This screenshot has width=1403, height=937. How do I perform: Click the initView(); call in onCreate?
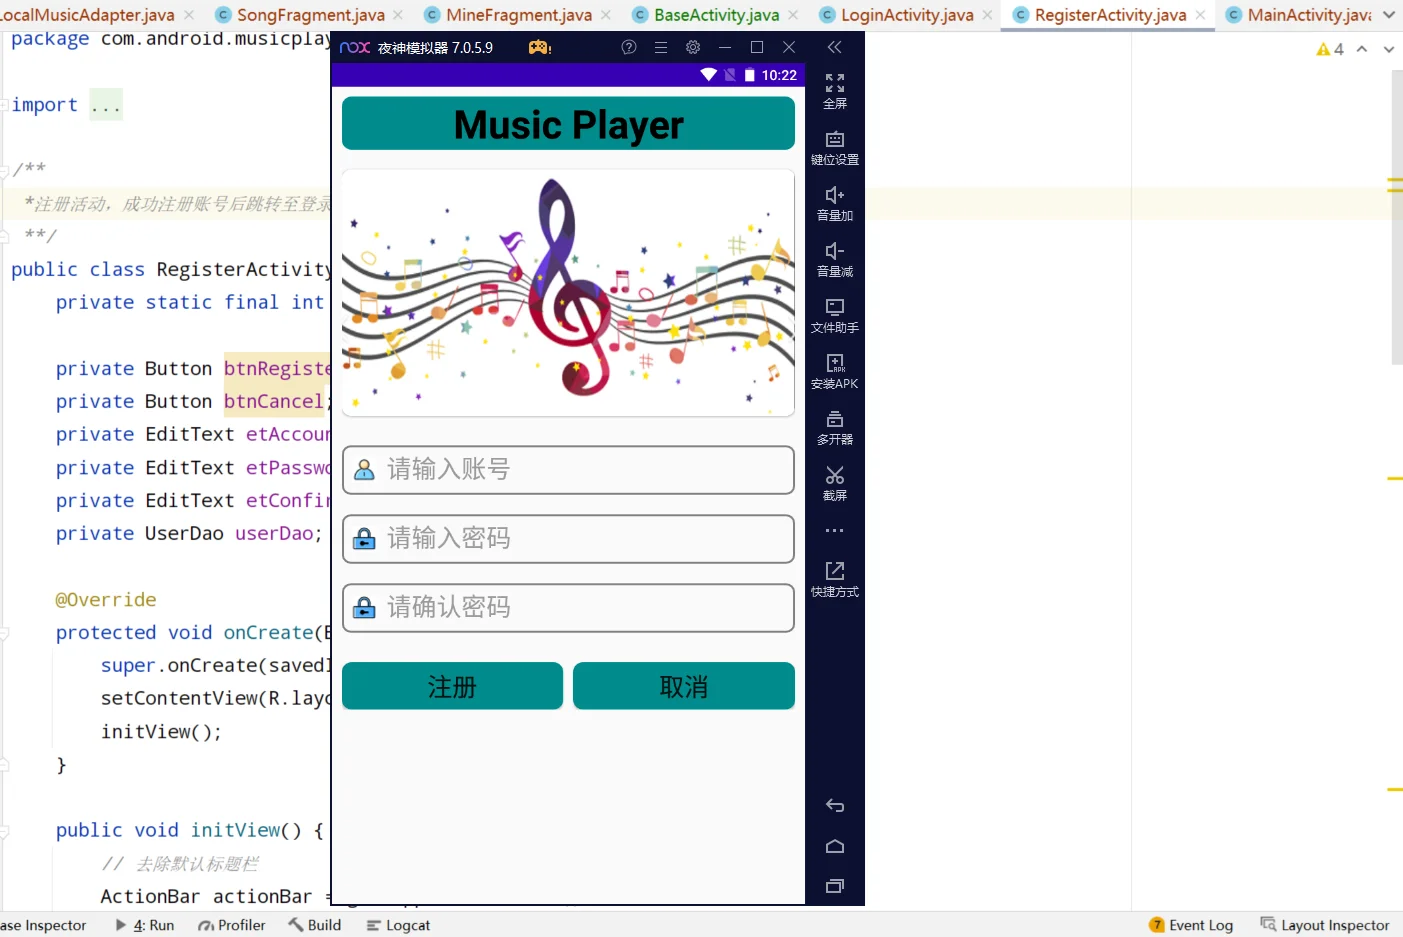[x=161, y=732]
